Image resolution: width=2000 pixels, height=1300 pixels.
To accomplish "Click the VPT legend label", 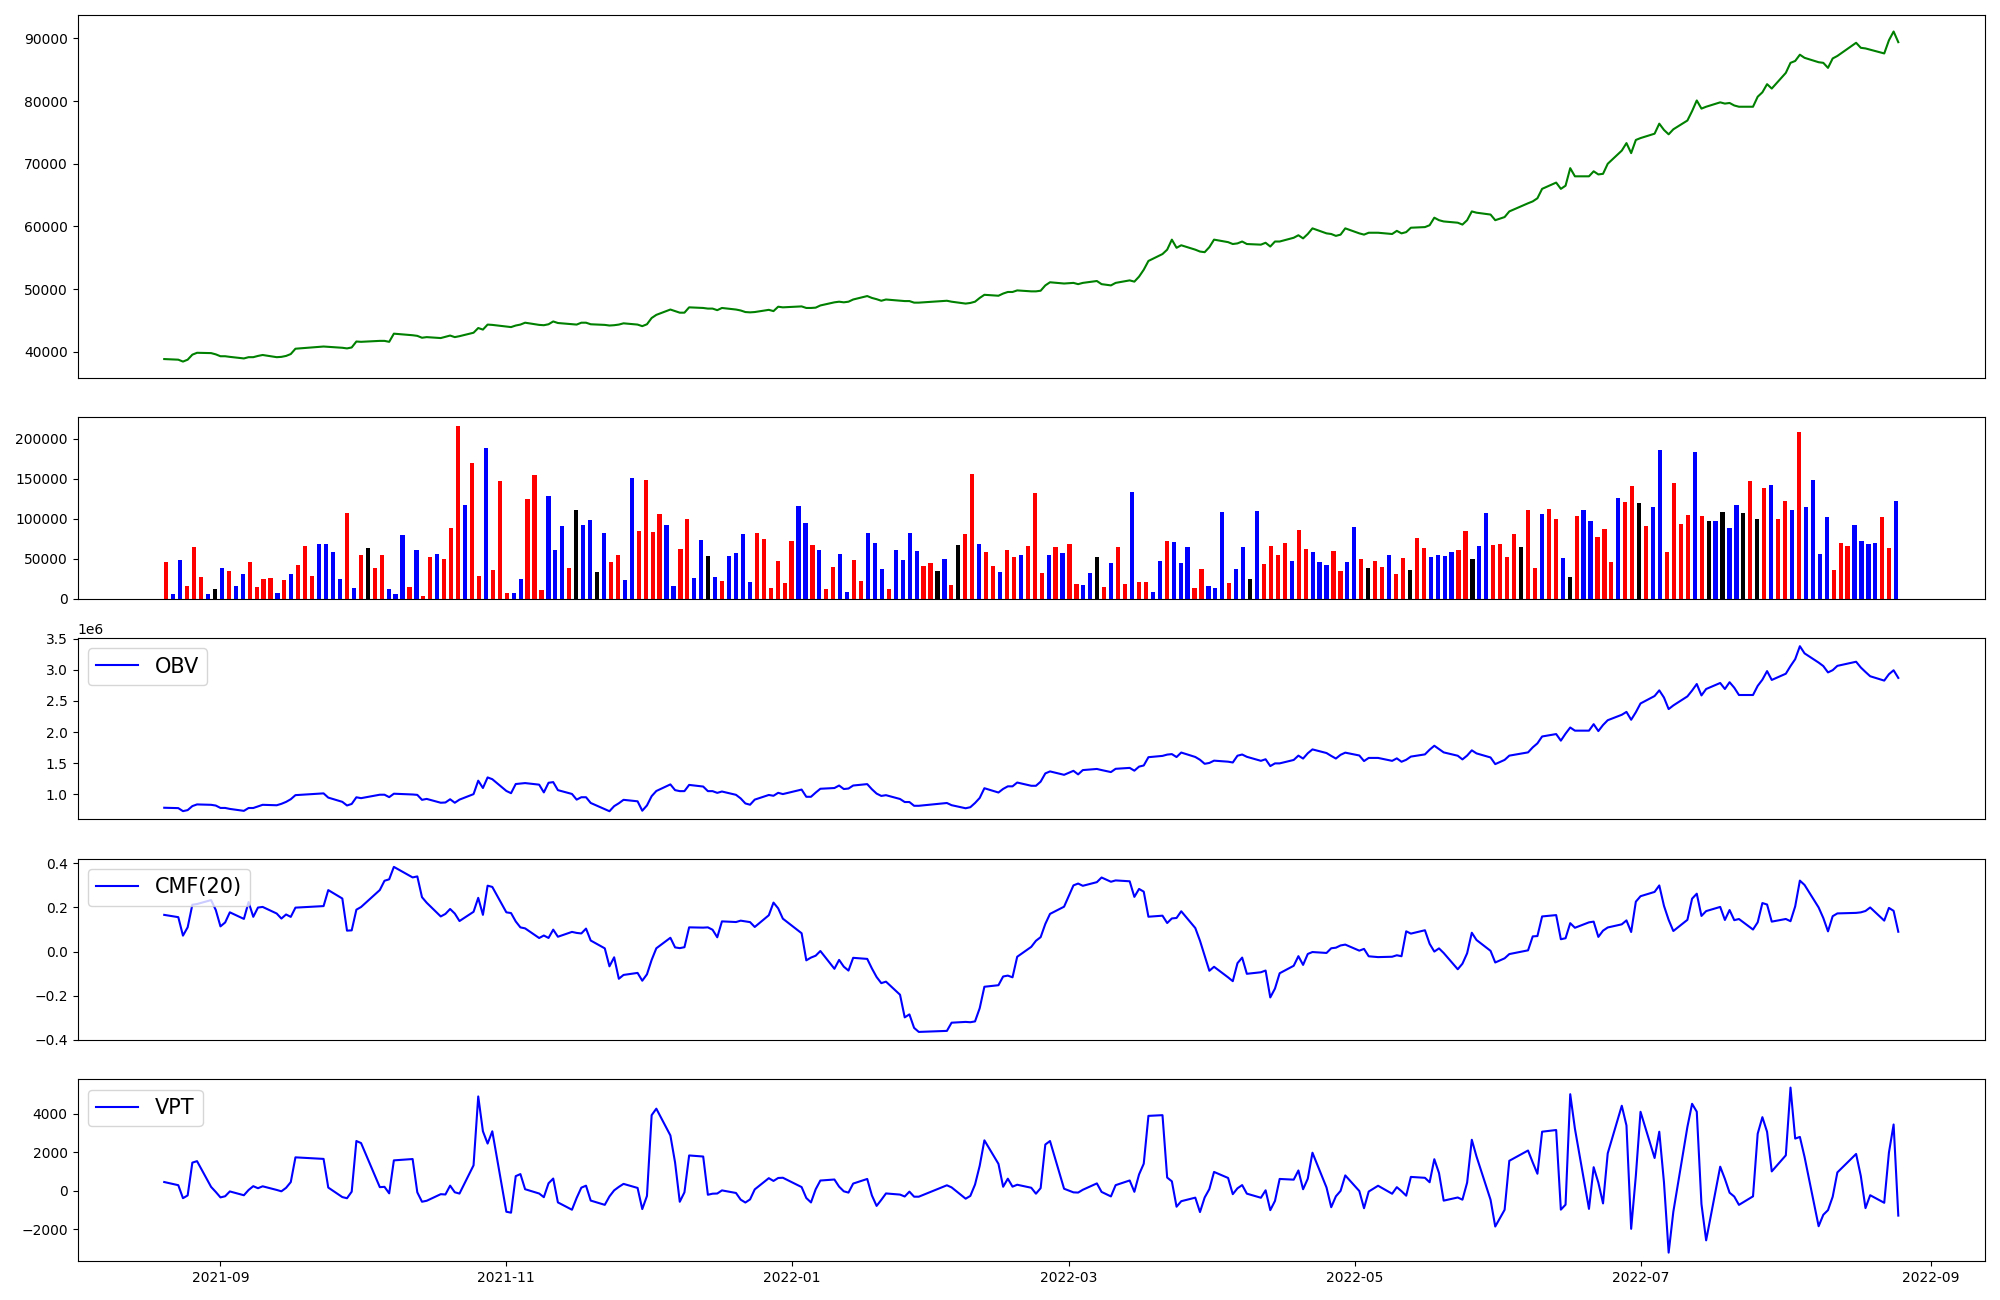I will pyautogui.click(x=174, y=1107).
